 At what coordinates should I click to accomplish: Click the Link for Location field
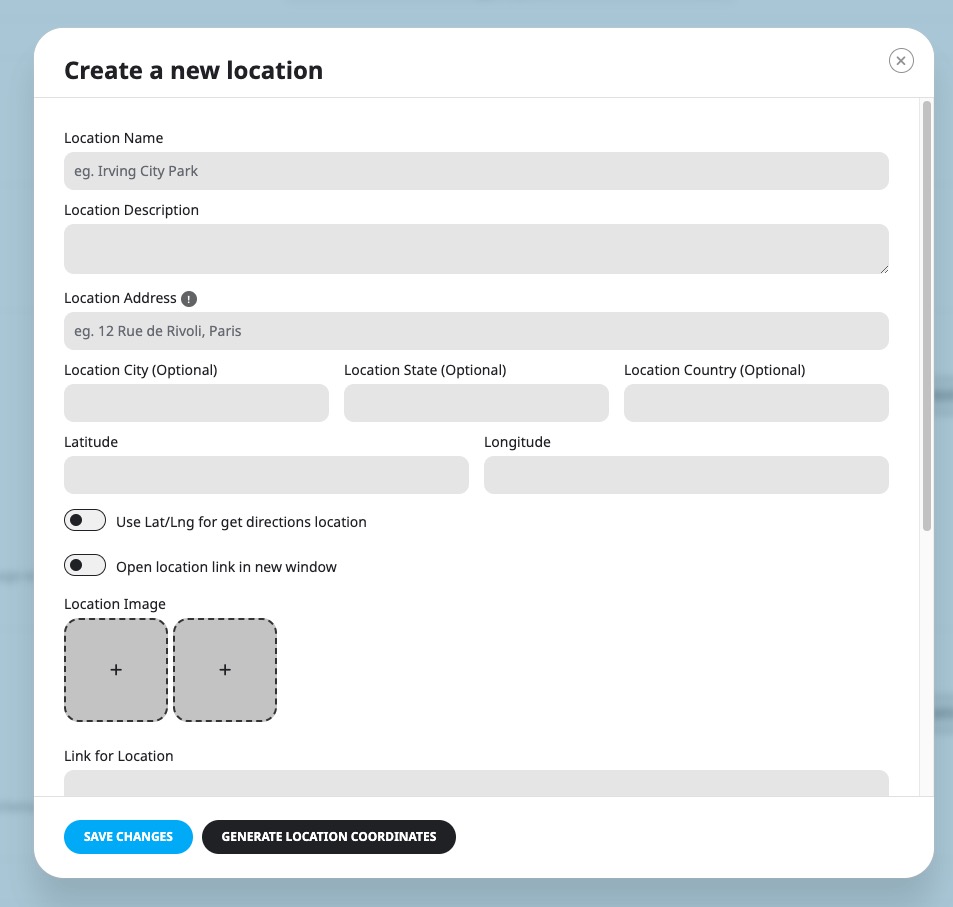476,784
